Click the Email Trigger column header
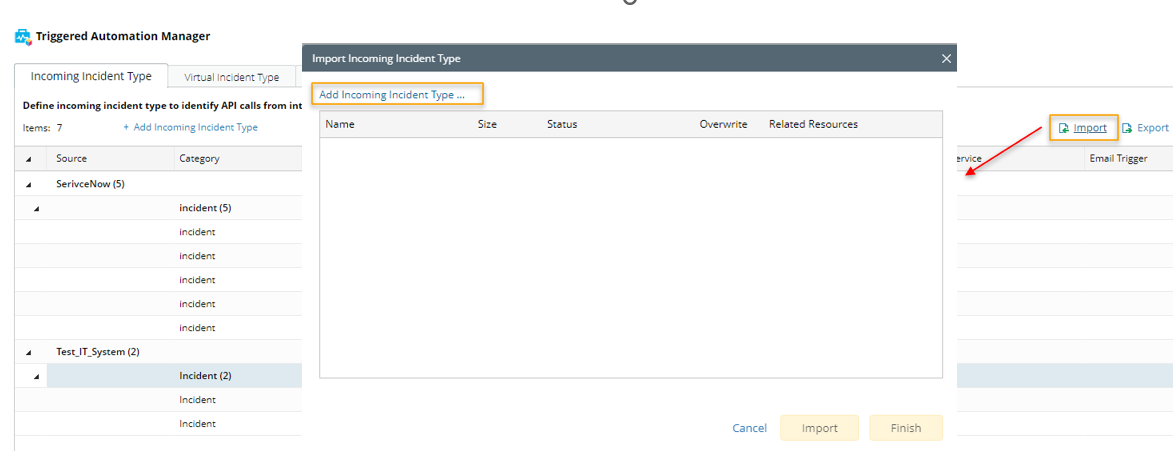The height and width of the screenshot is (451, 1173). coord(1117,158)
